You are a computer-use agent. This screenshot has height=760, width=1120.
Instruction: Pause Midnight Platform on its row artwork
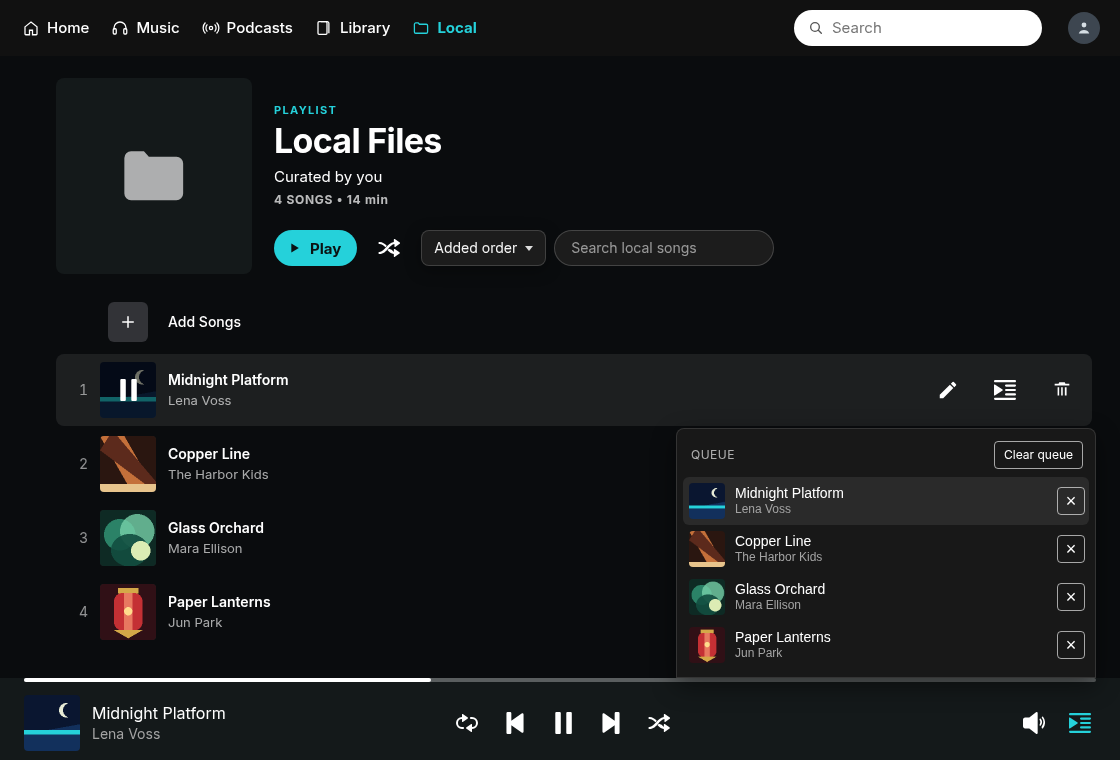[x=128, y=390]
